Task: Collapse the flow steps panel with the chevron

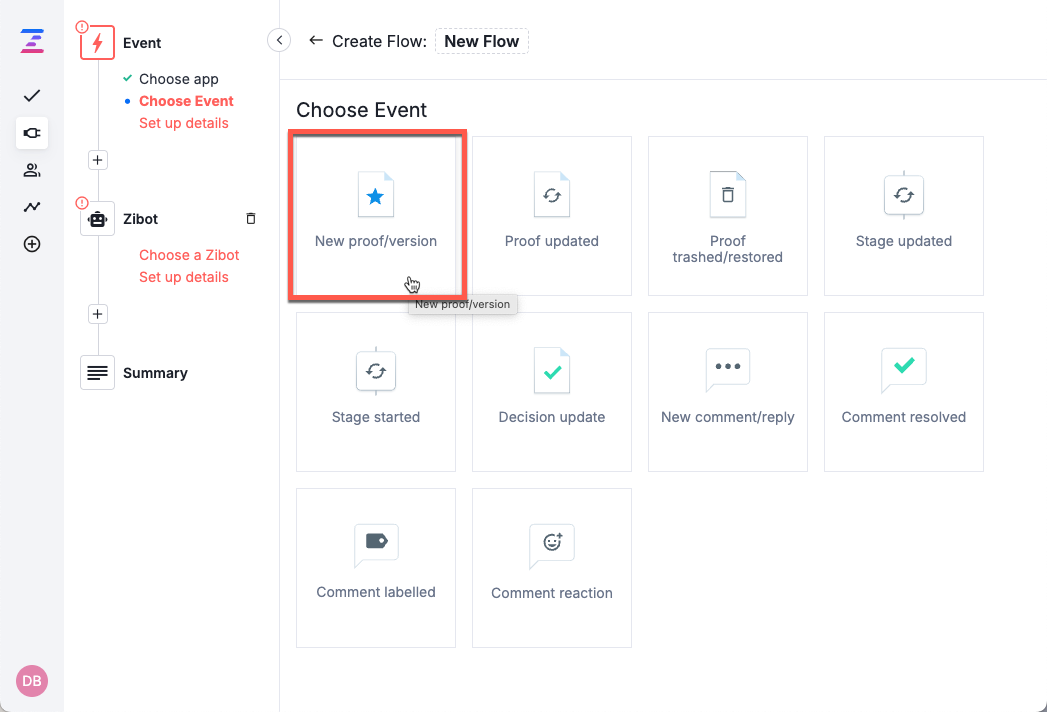Action: (x=279, y=40)
